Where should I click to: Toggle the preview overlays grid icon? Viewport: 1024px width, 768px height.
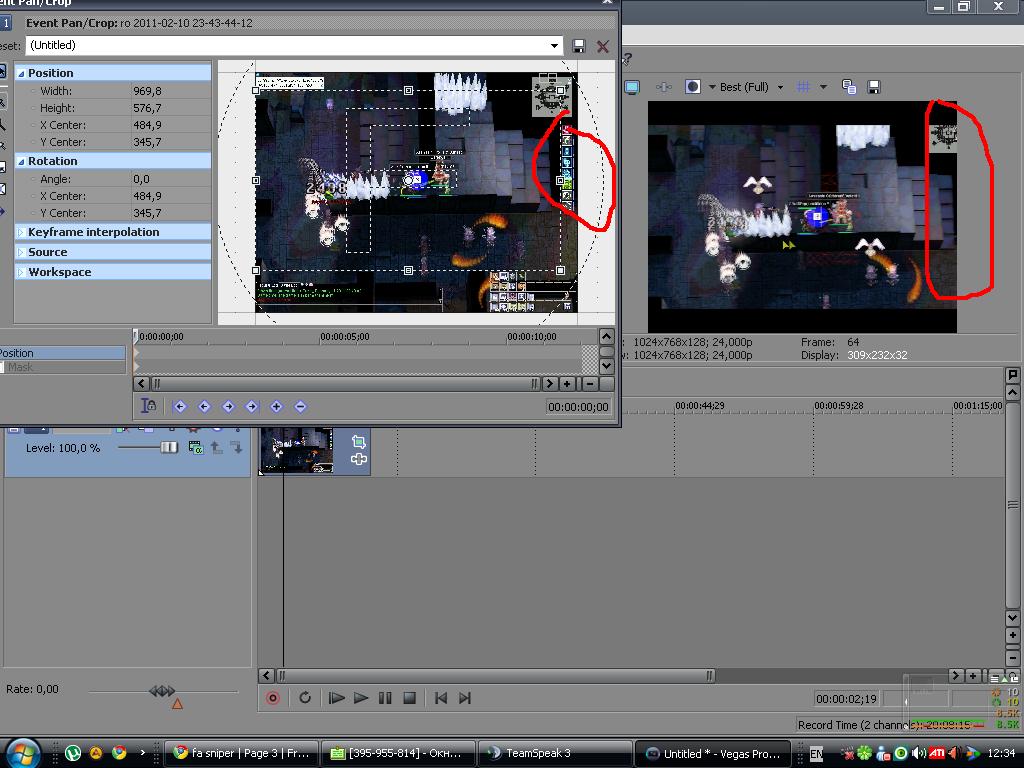point(803,87)
